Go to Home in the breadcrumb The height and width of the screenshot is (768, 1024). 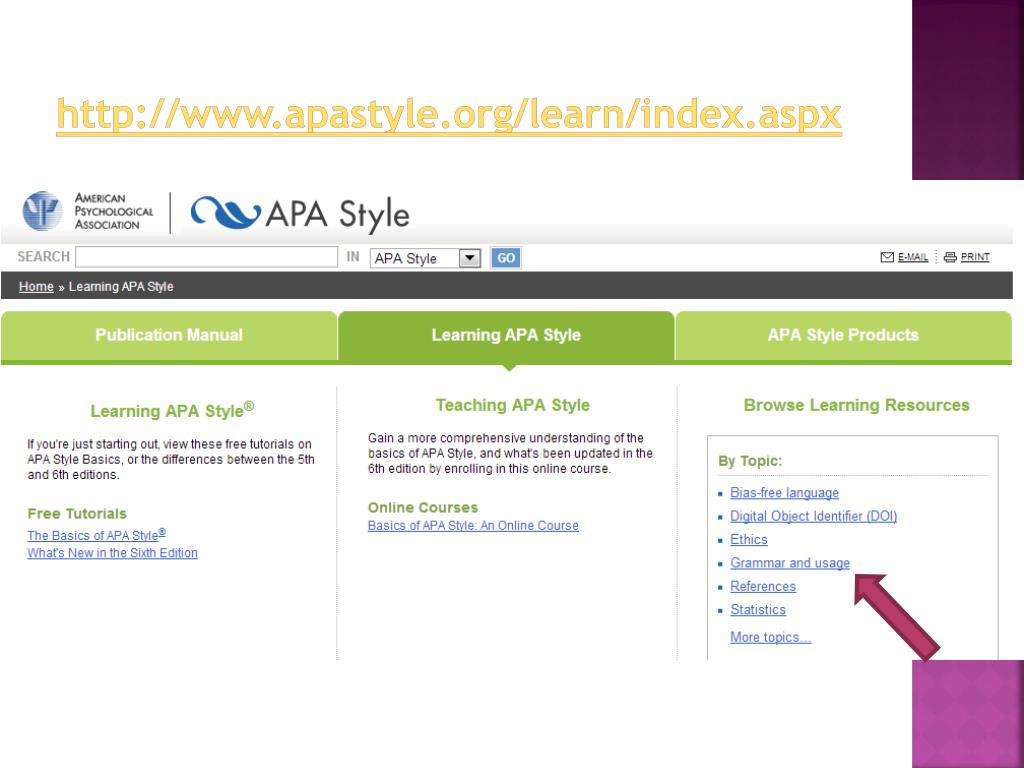pos(36,287)
